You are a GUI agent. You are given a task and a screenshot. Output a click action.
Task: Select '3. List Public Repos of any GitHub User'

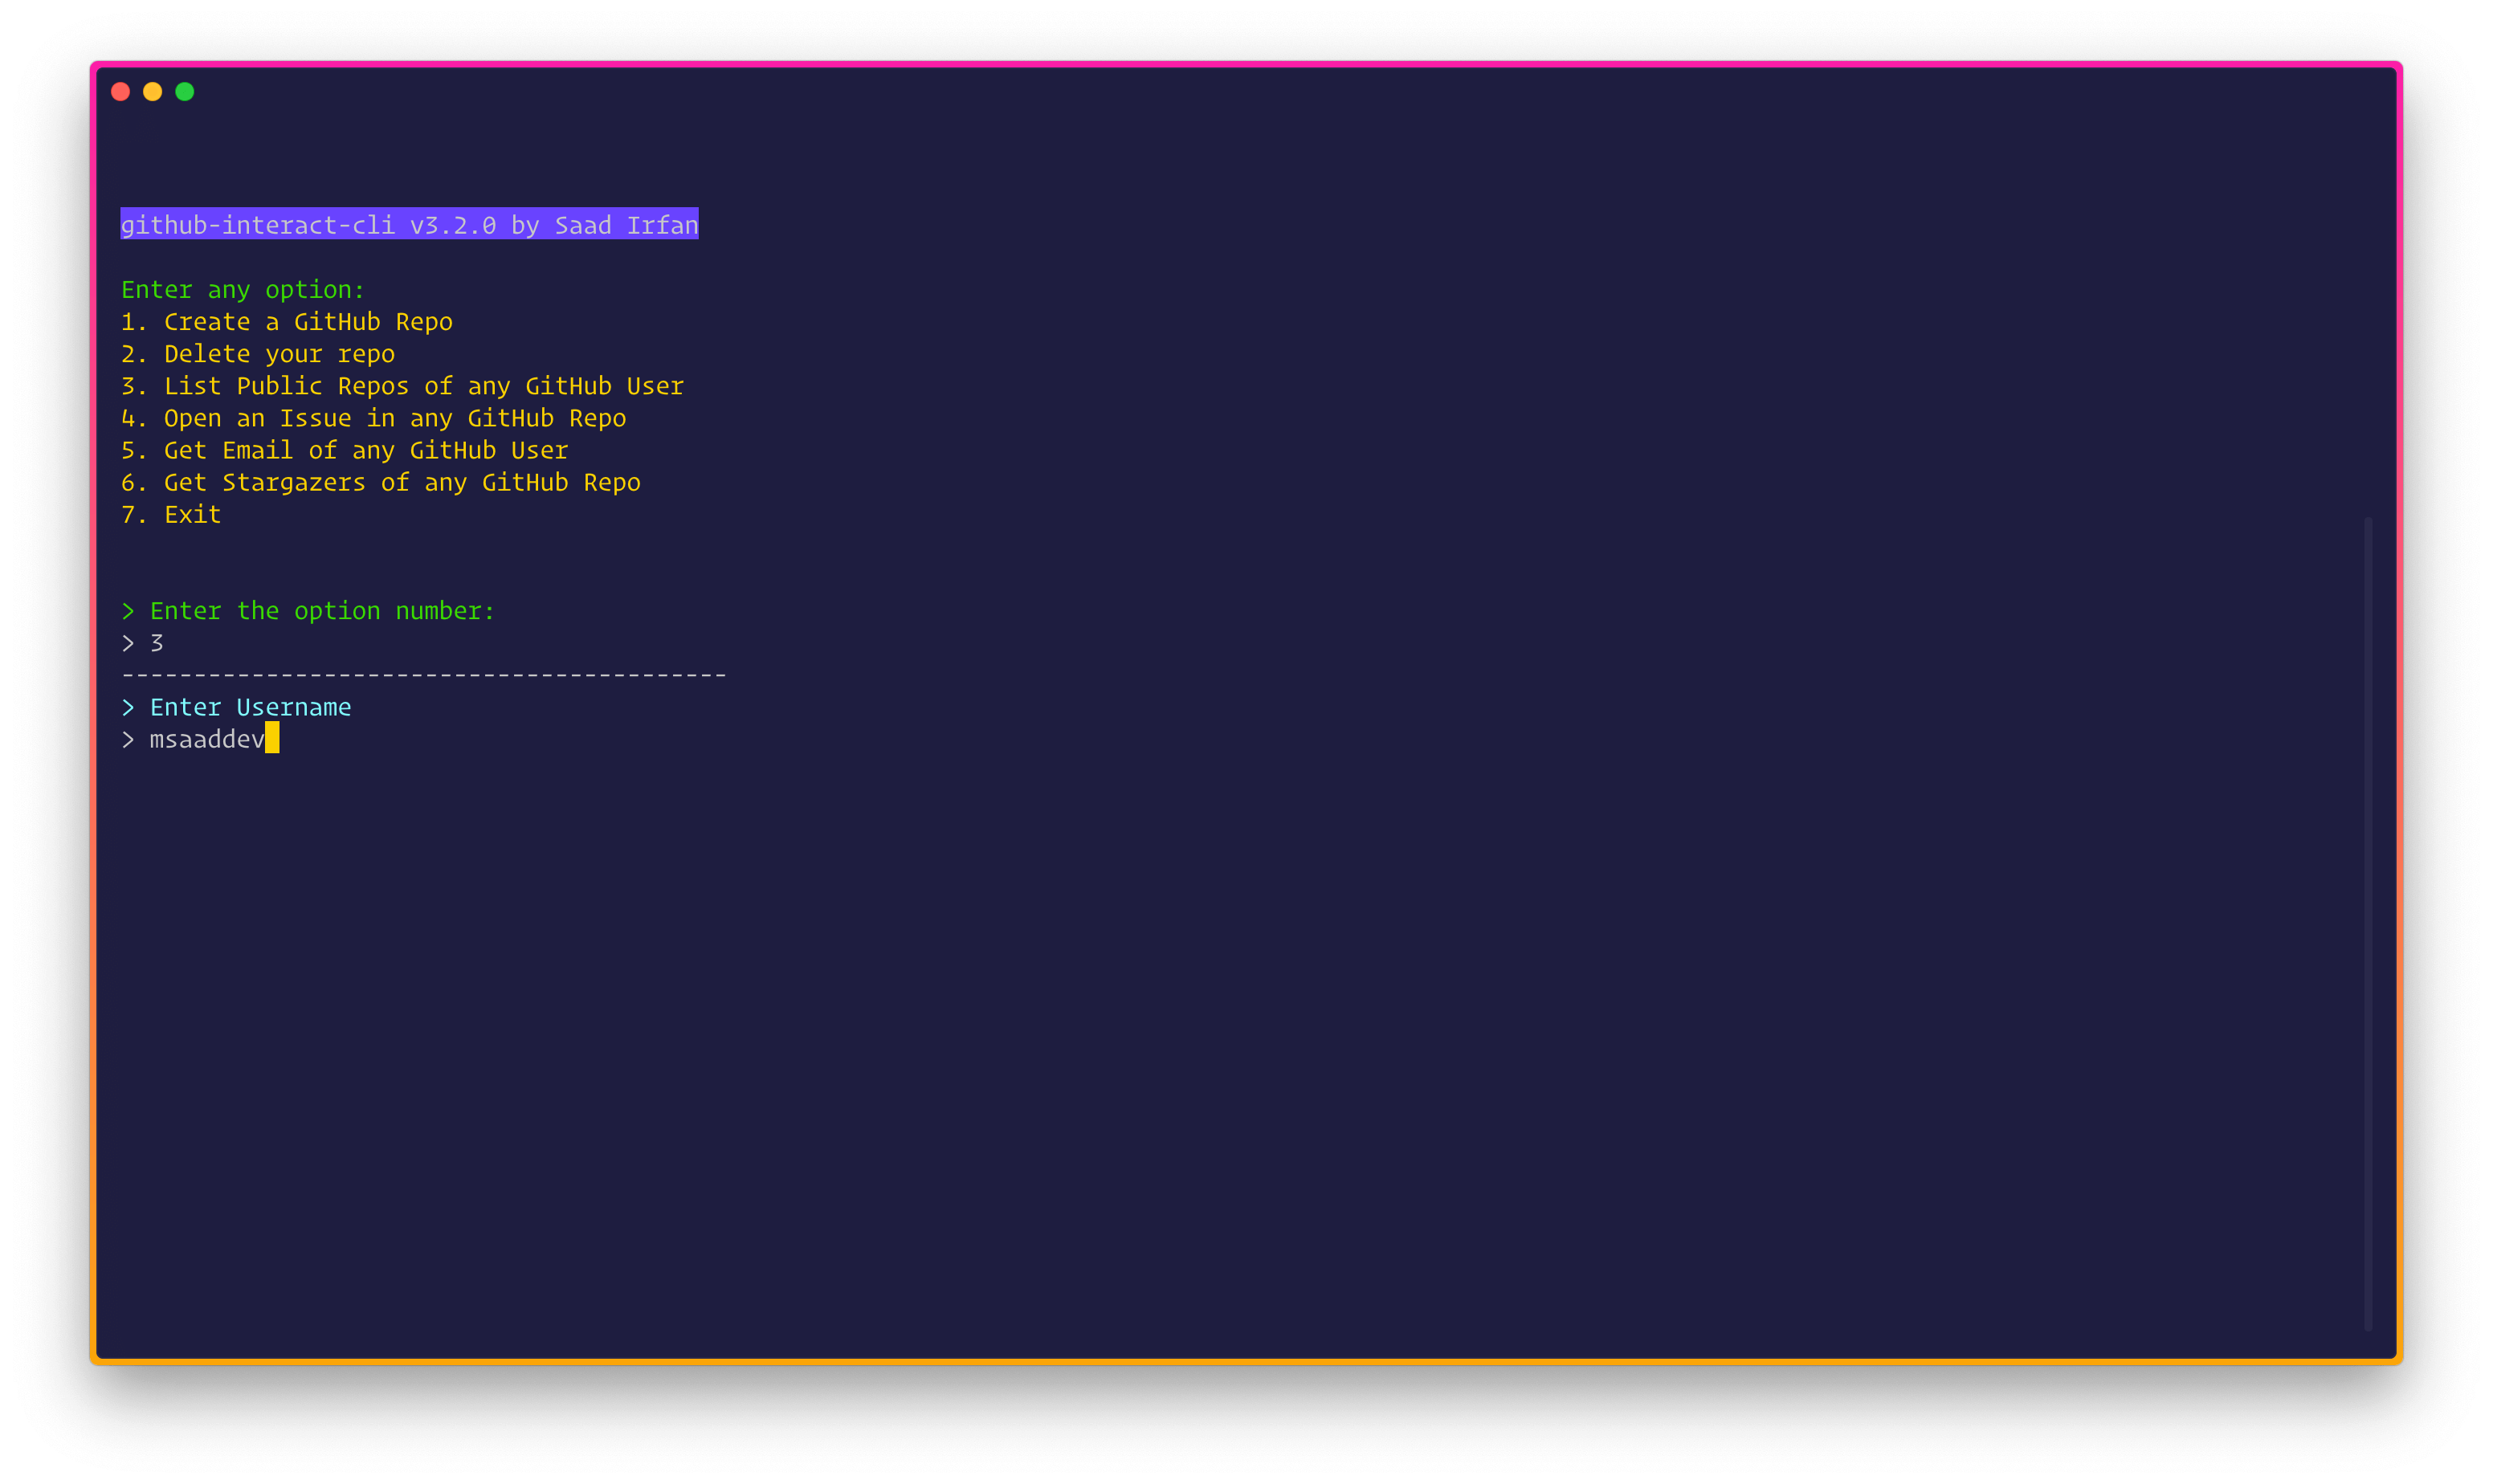point(402,386)
